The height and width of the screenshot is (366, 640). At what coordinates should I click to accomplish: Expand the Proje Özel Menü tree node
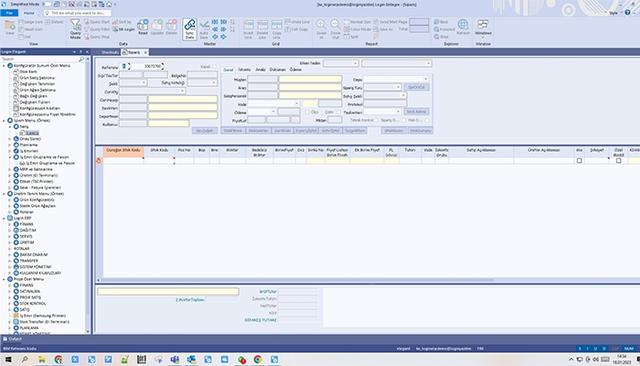pyautogui.click(x=4, y=279)
